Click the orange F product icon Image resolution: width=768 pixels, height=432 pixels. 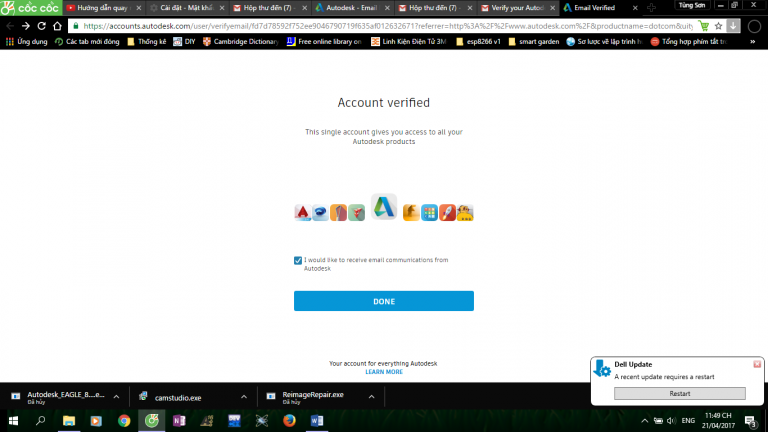point(411,213)
